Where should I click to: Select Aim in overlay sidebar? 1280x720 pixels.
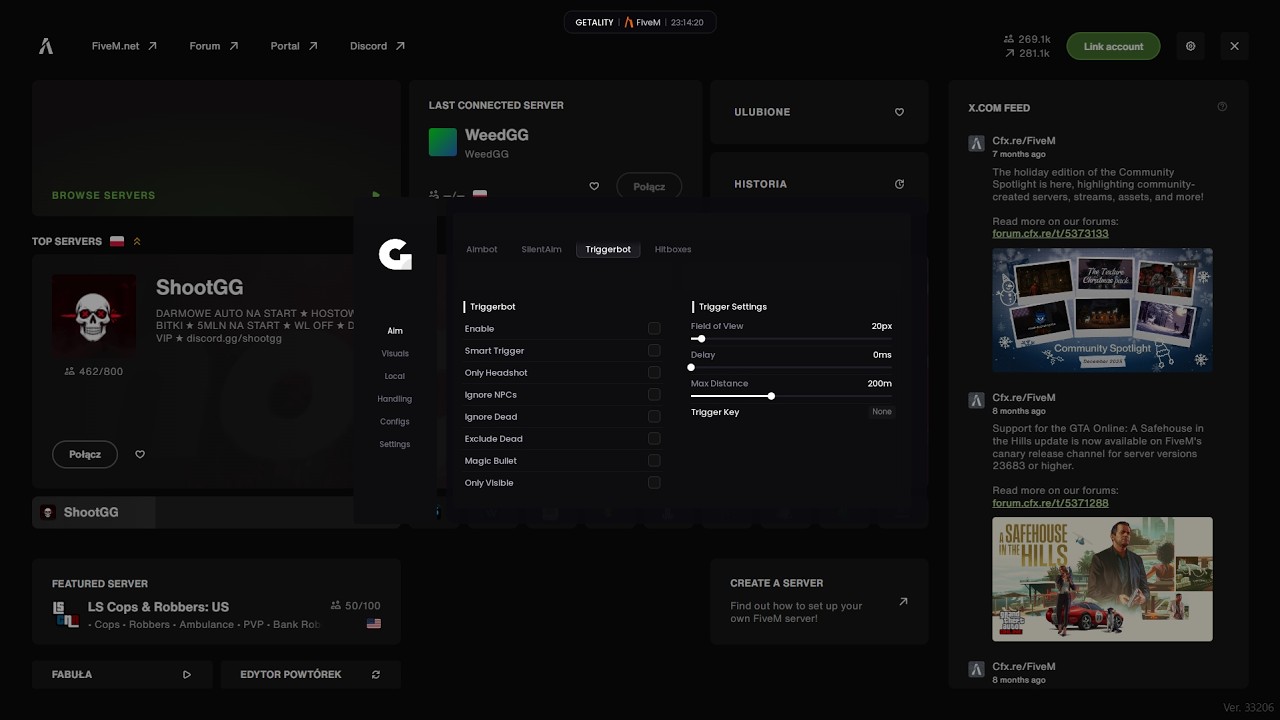click(x=395, y=331)
